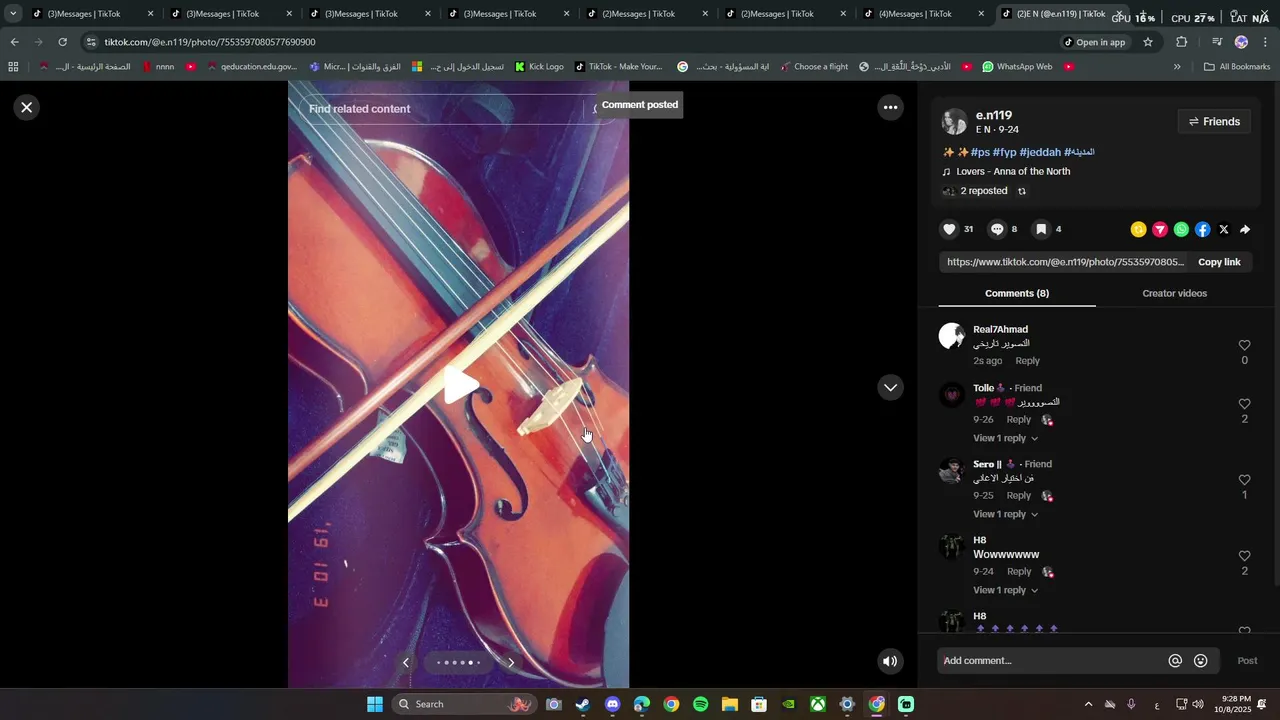1280x720 pixels.
Task: Open the three-dot more options menu
Action: 890,108
